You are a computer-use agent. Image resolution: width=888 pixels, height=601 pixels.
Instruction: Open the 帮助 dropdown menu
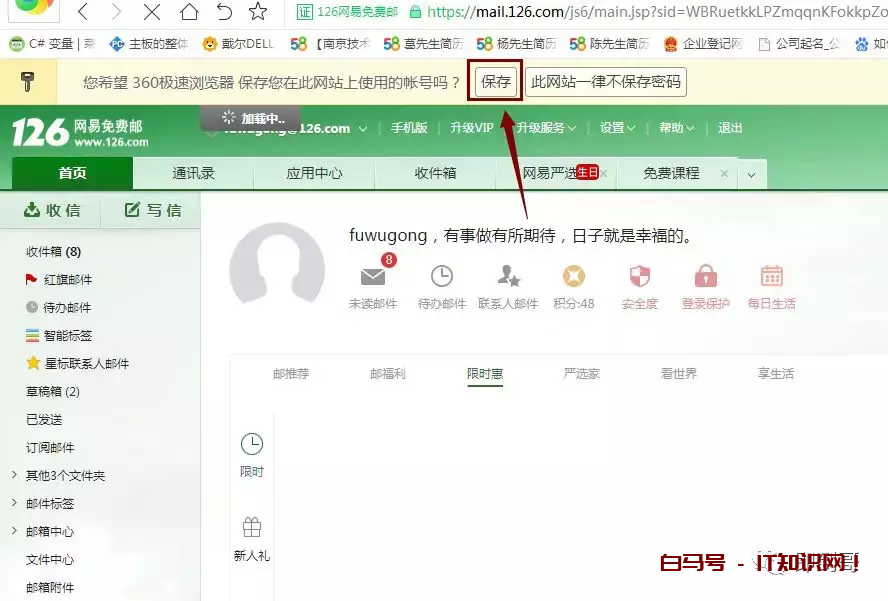coord(675,128)
